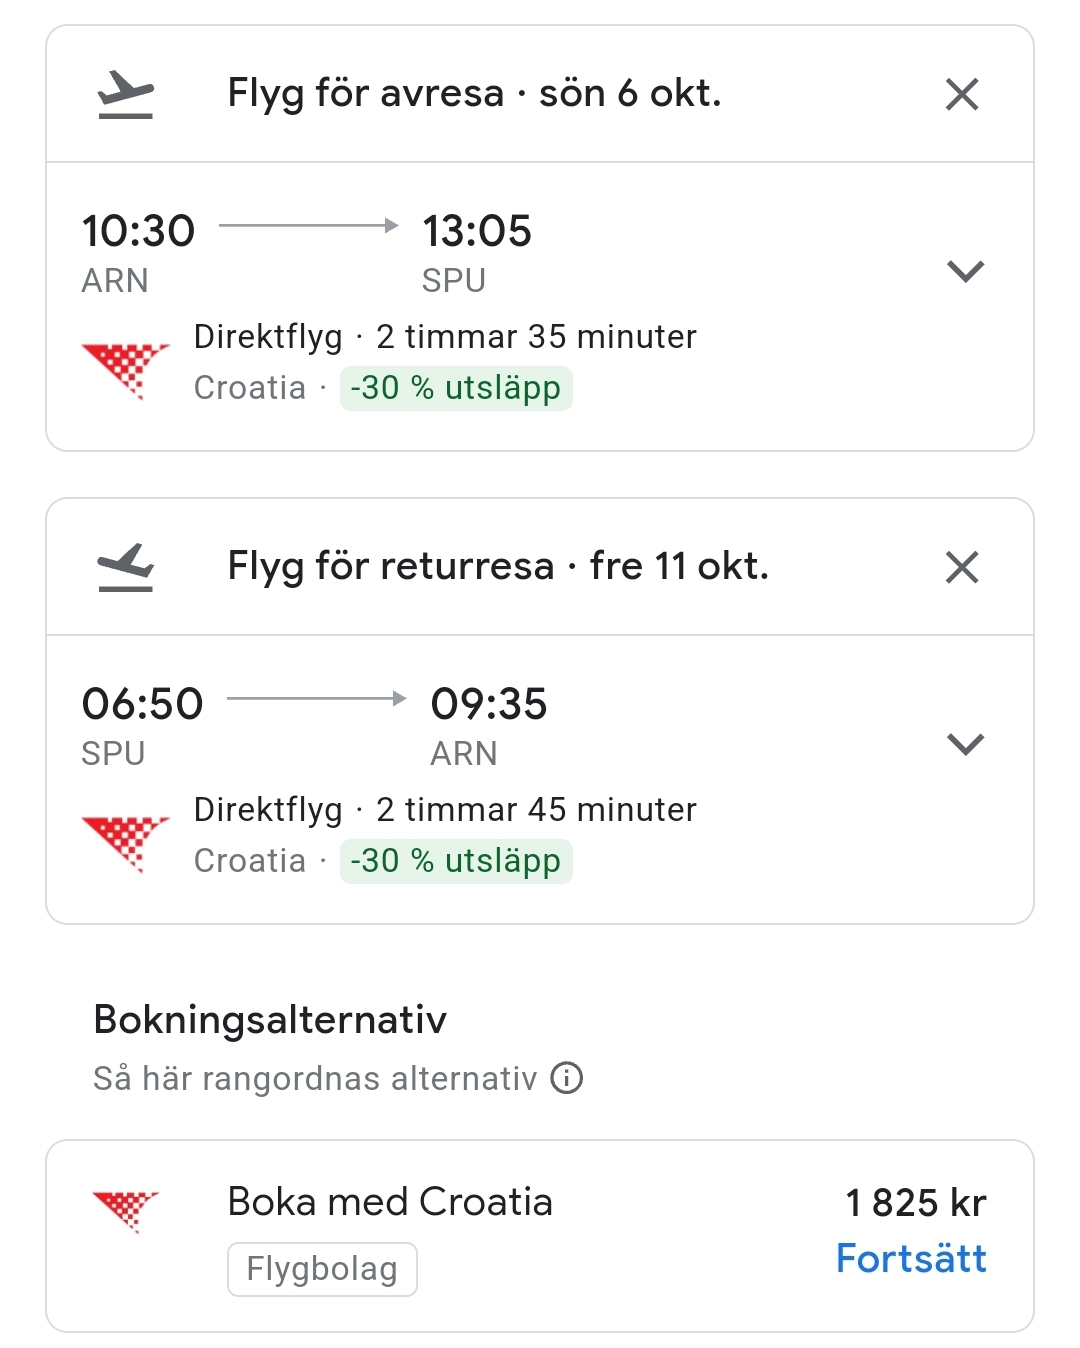Click Fortsätt to continue booking

pyautogui.click(x=911, y=1259)
